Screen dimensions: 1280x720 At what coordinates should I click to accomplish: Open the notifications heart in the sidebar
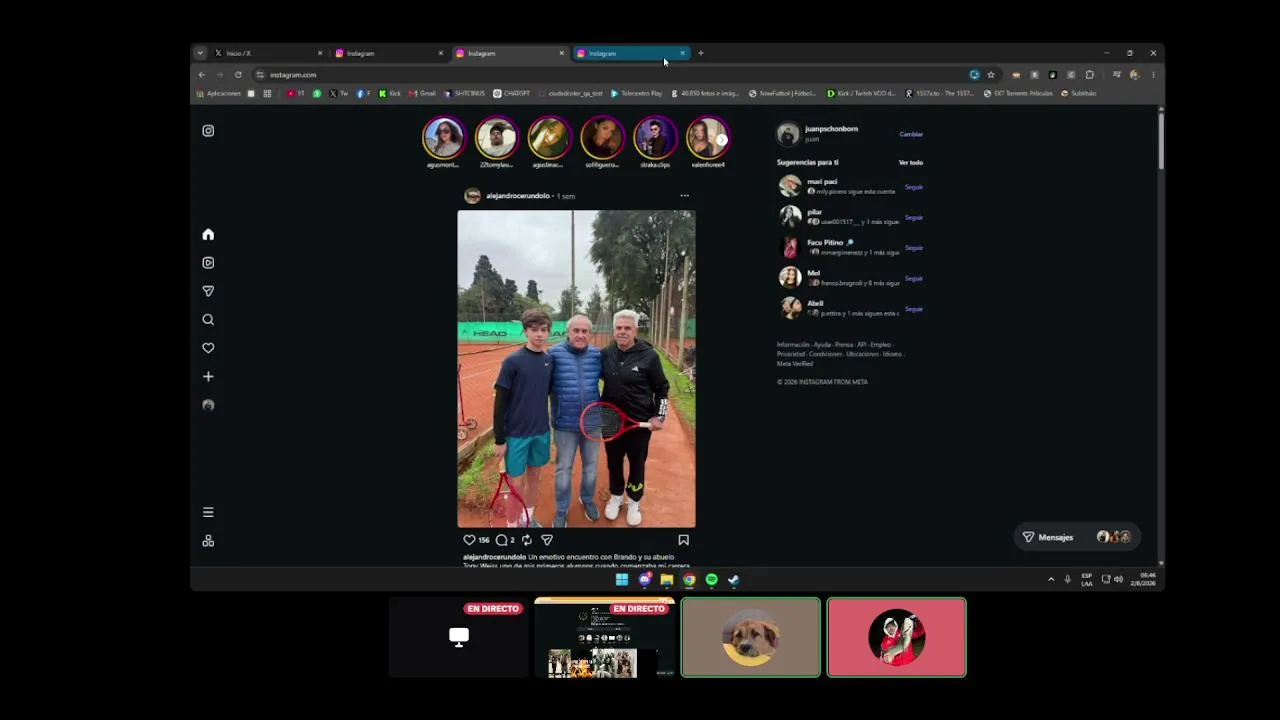[208, 348]
